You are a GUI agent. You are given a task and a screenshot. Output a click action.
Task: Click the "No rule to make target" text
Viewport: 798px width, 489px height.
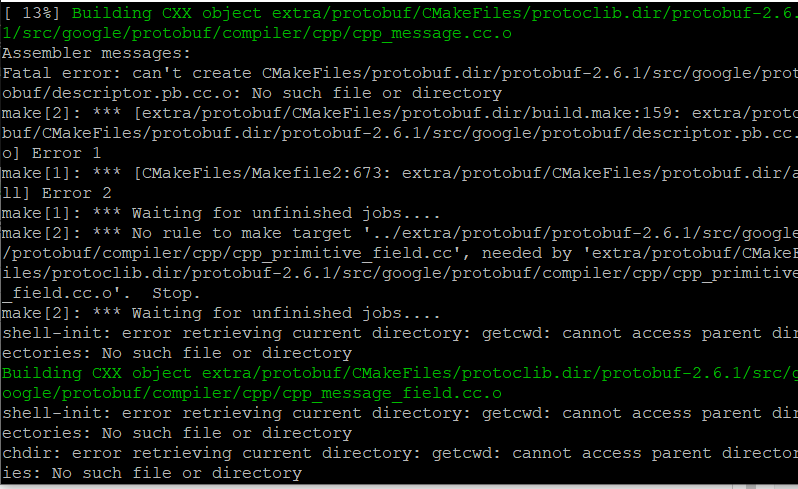click(x=242, y=233)
